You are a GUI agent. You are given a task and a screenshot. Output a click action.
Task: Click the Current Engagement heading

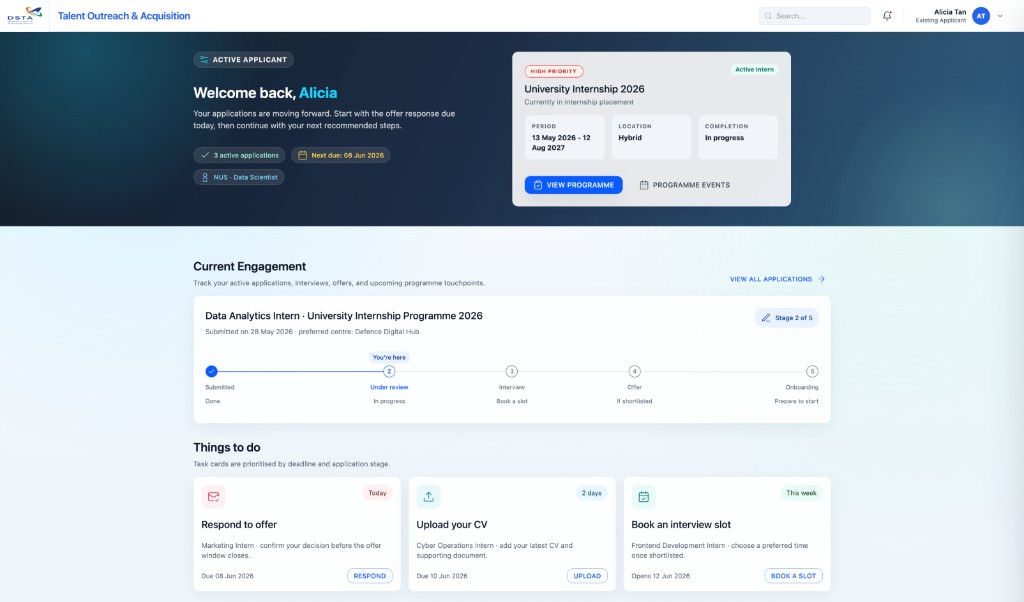pyautogui.click(x=249, y=266)
